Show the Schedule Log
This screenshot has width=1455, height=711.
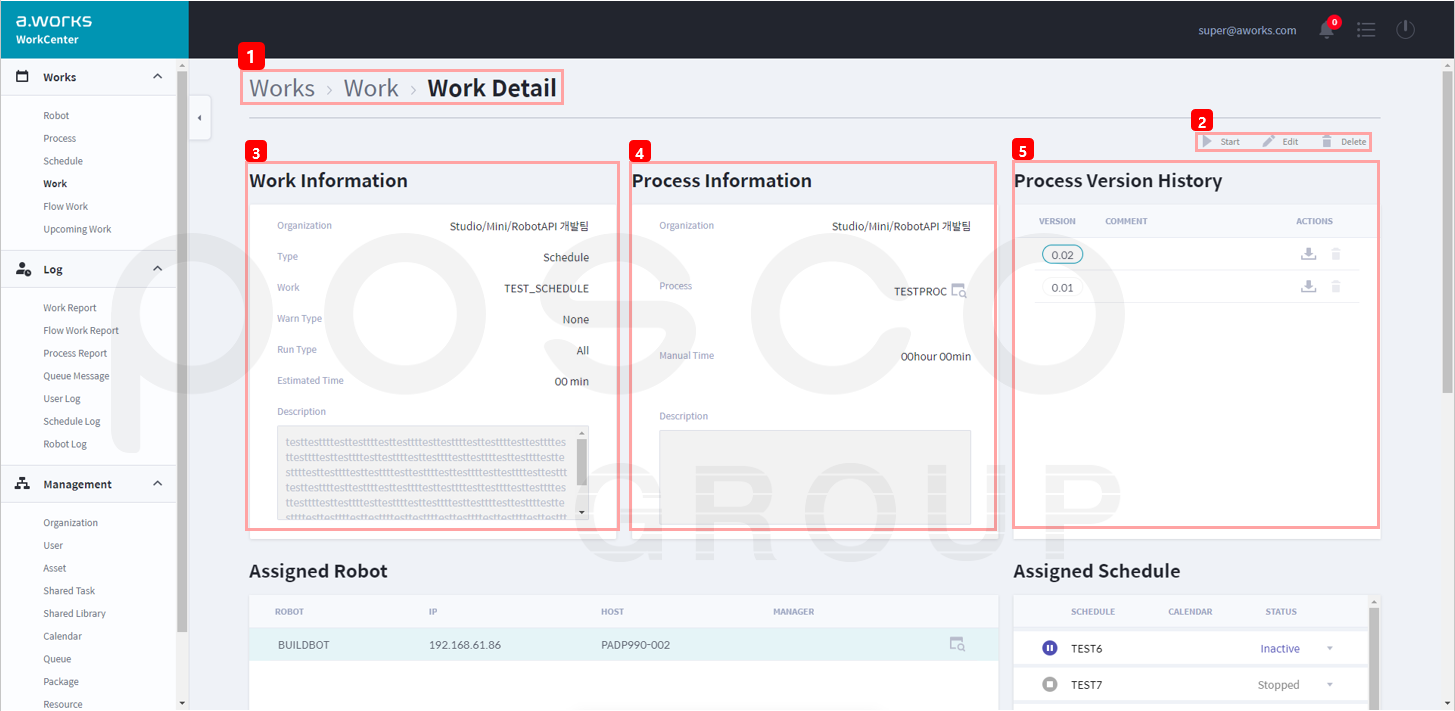[x=72, y=422]
